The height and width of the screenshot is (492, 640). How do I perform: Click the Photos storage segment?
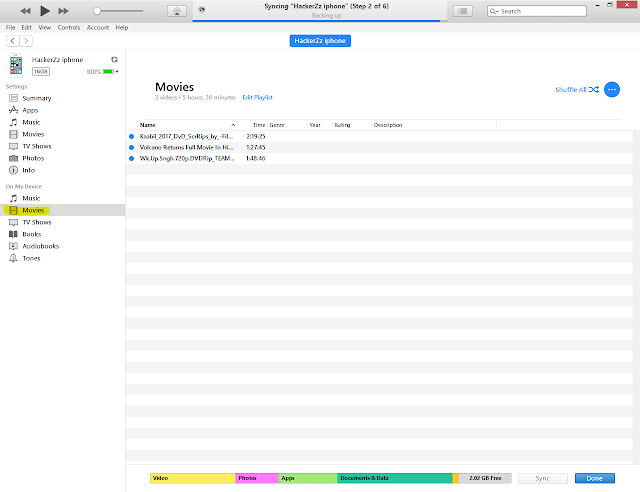(257, 478)
